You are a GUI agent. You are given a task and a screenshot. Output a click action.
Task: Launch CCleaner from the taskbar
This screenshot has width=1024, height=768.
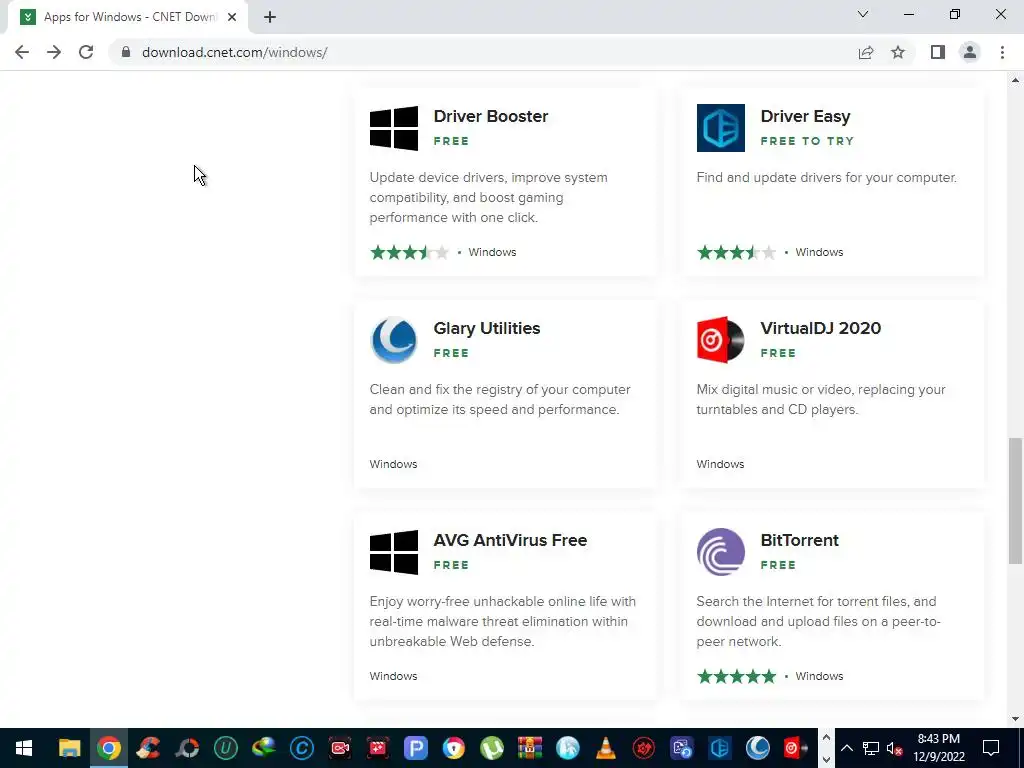(x=148, y=748)
